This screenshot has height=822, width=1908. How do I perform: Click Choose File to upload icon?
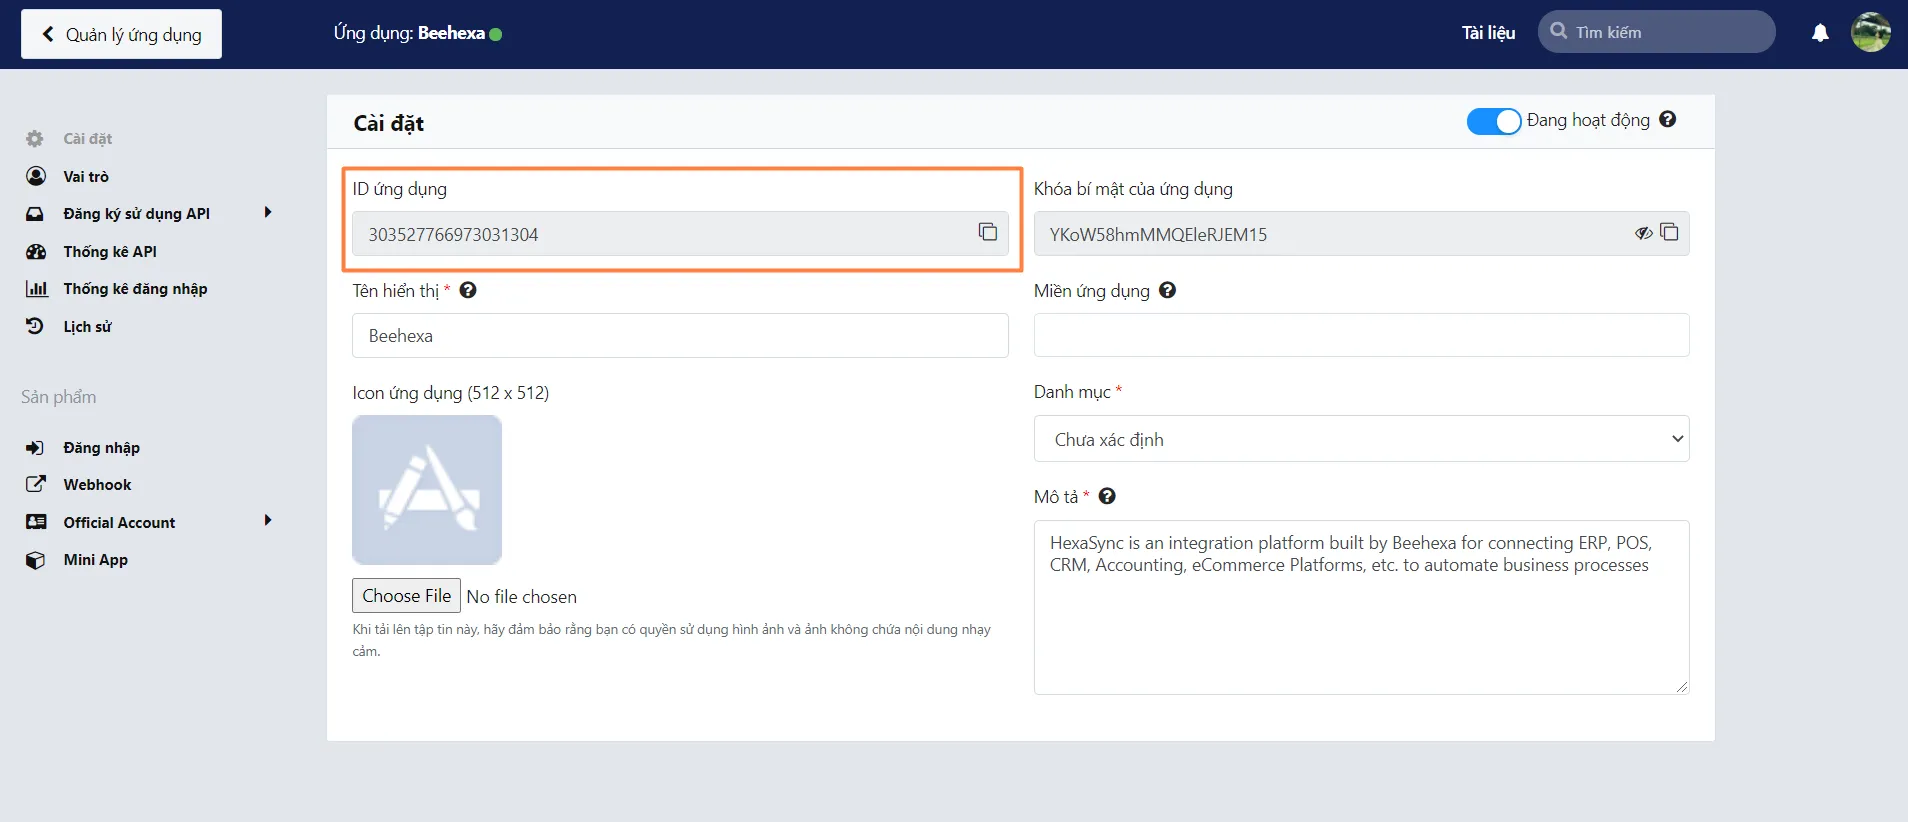pyautogui.click(x=406, y=596)
